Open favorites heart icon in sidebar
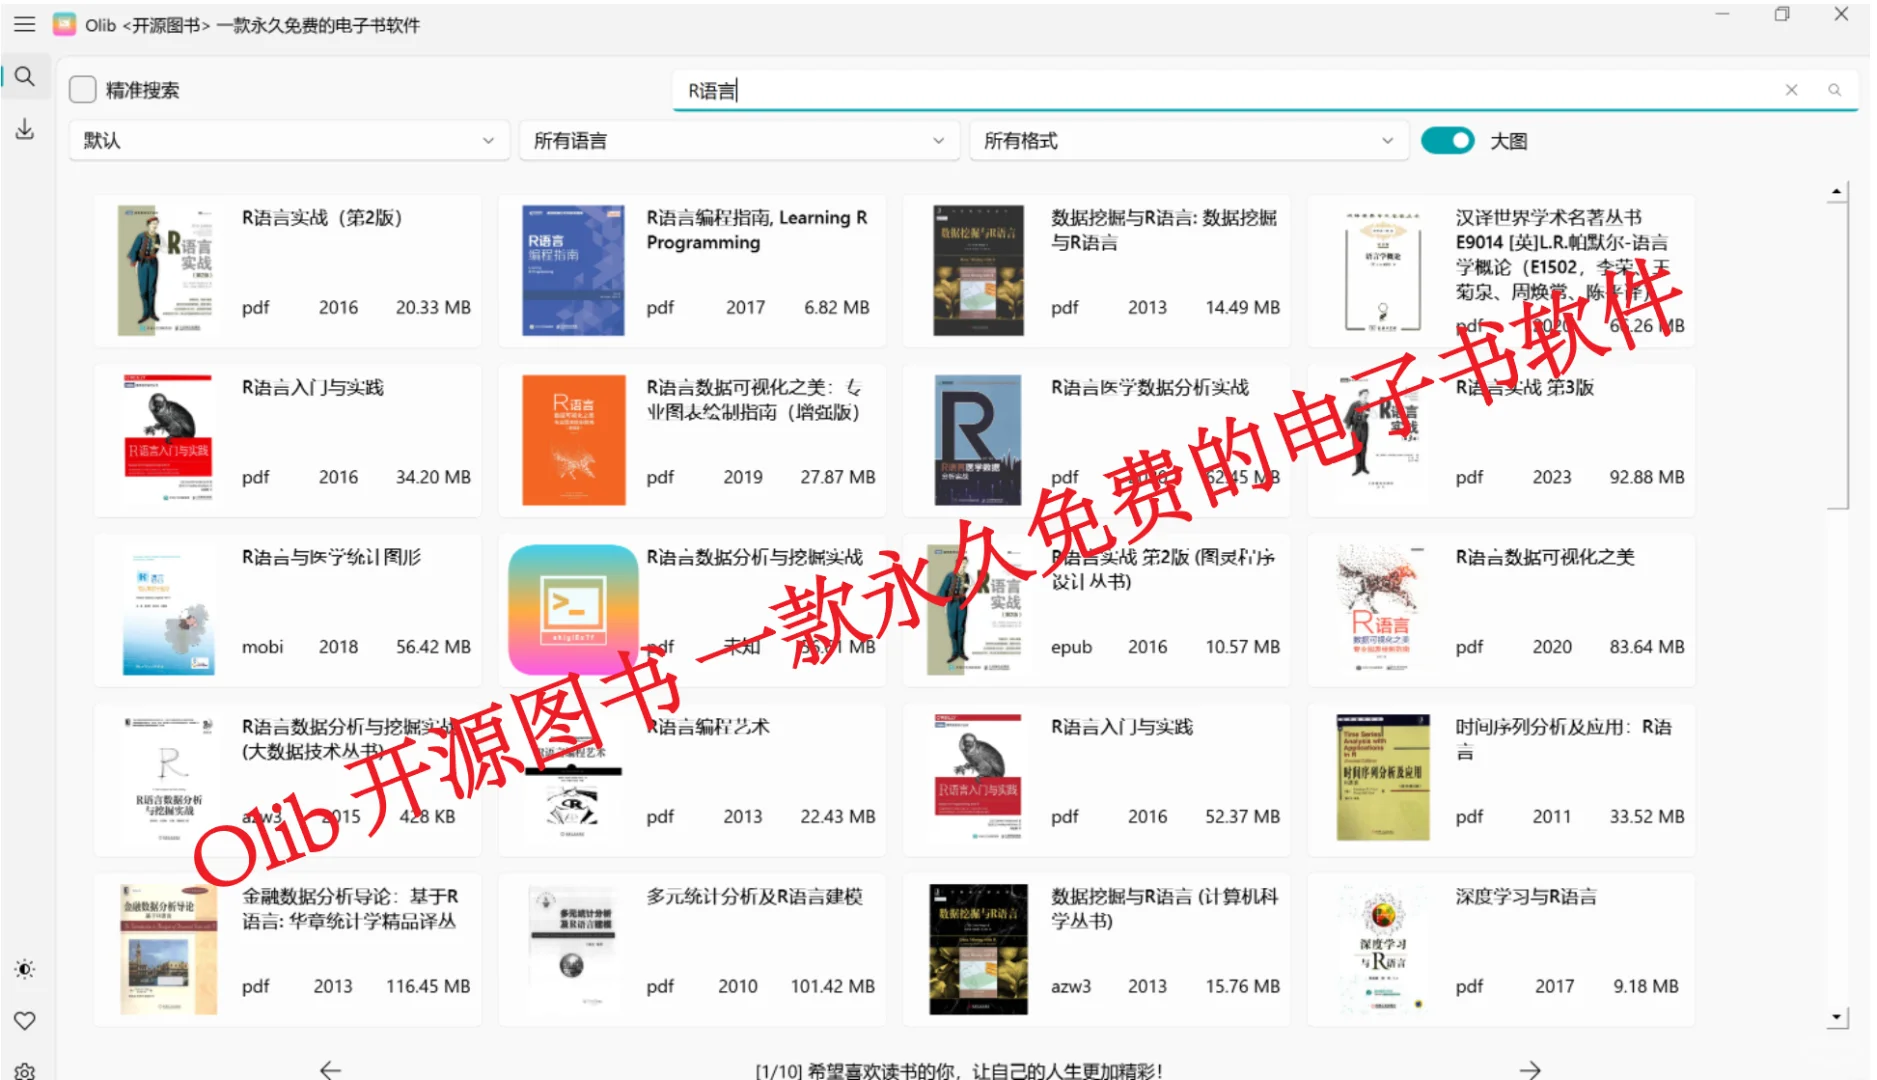The image size is (1877, 1080). [25, 1021]
